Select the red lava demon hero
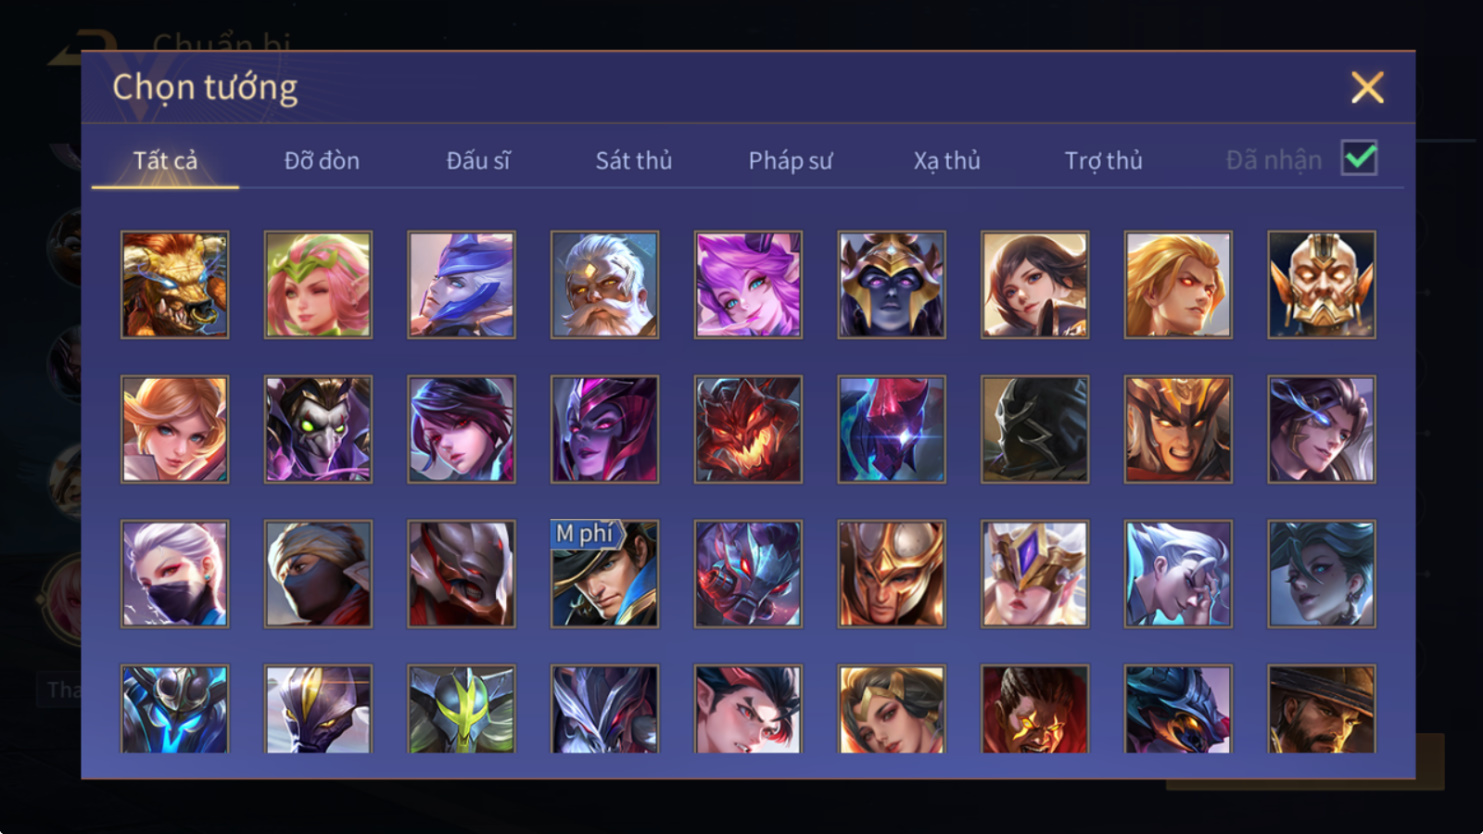1483x834 pixels. tap(748, 429)
